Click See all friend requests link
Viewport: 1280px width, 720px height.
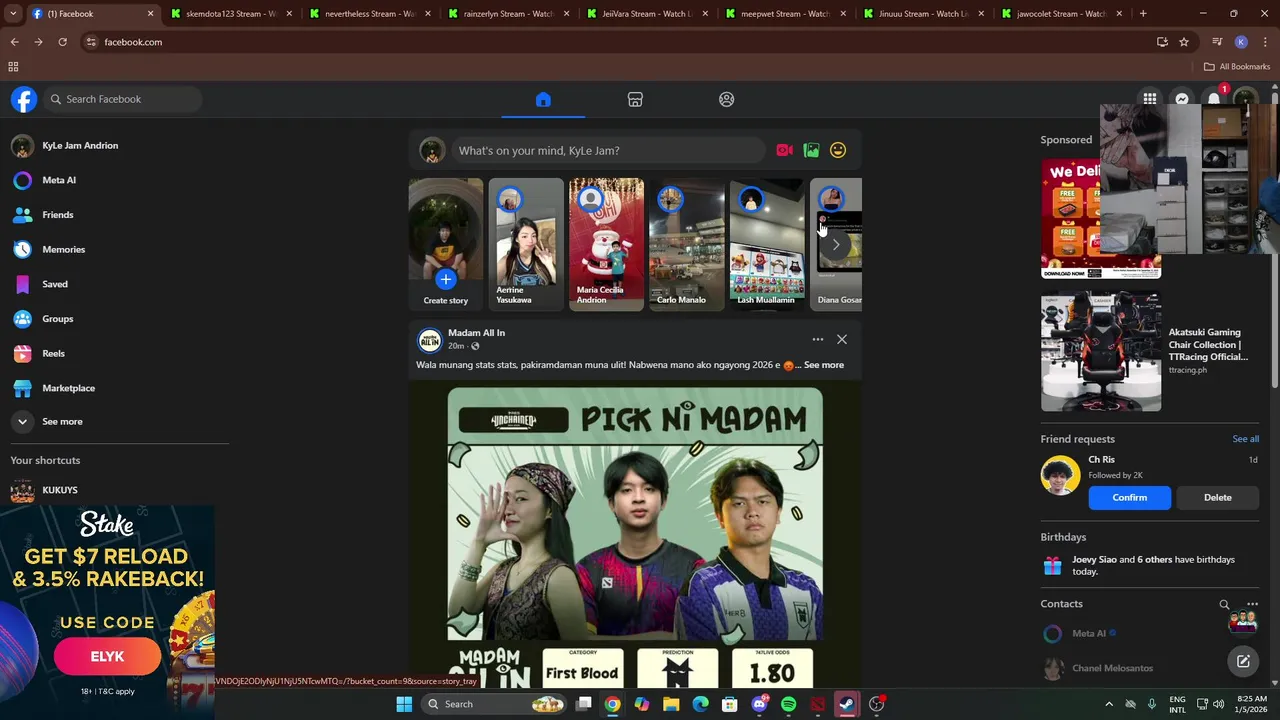pos(1245,439)
